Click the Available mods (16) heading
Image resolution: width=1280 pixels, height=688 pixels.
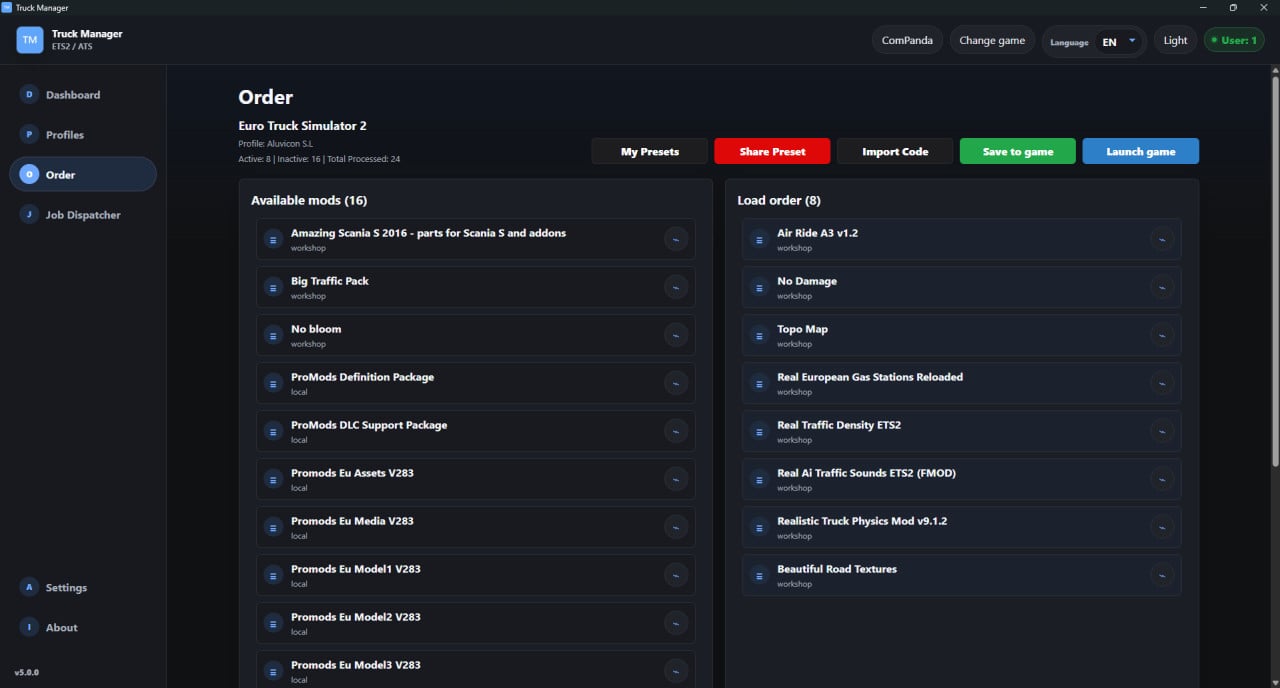pyautogui.click(x=309, y=201)
